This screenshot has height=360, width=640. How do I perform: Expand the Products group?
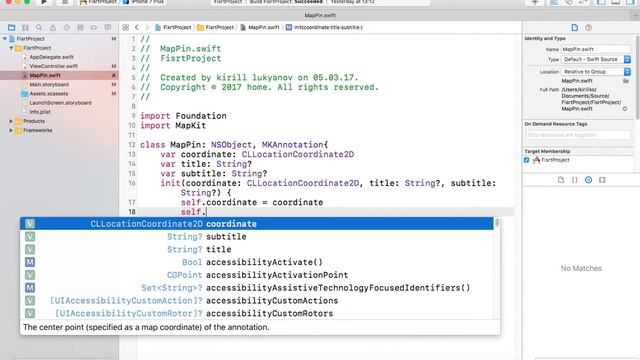click(11, 121)
